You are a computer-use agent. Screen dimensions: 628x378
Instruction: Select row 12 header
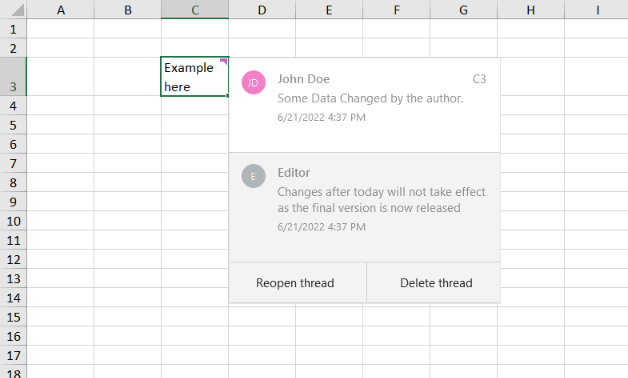13,259
